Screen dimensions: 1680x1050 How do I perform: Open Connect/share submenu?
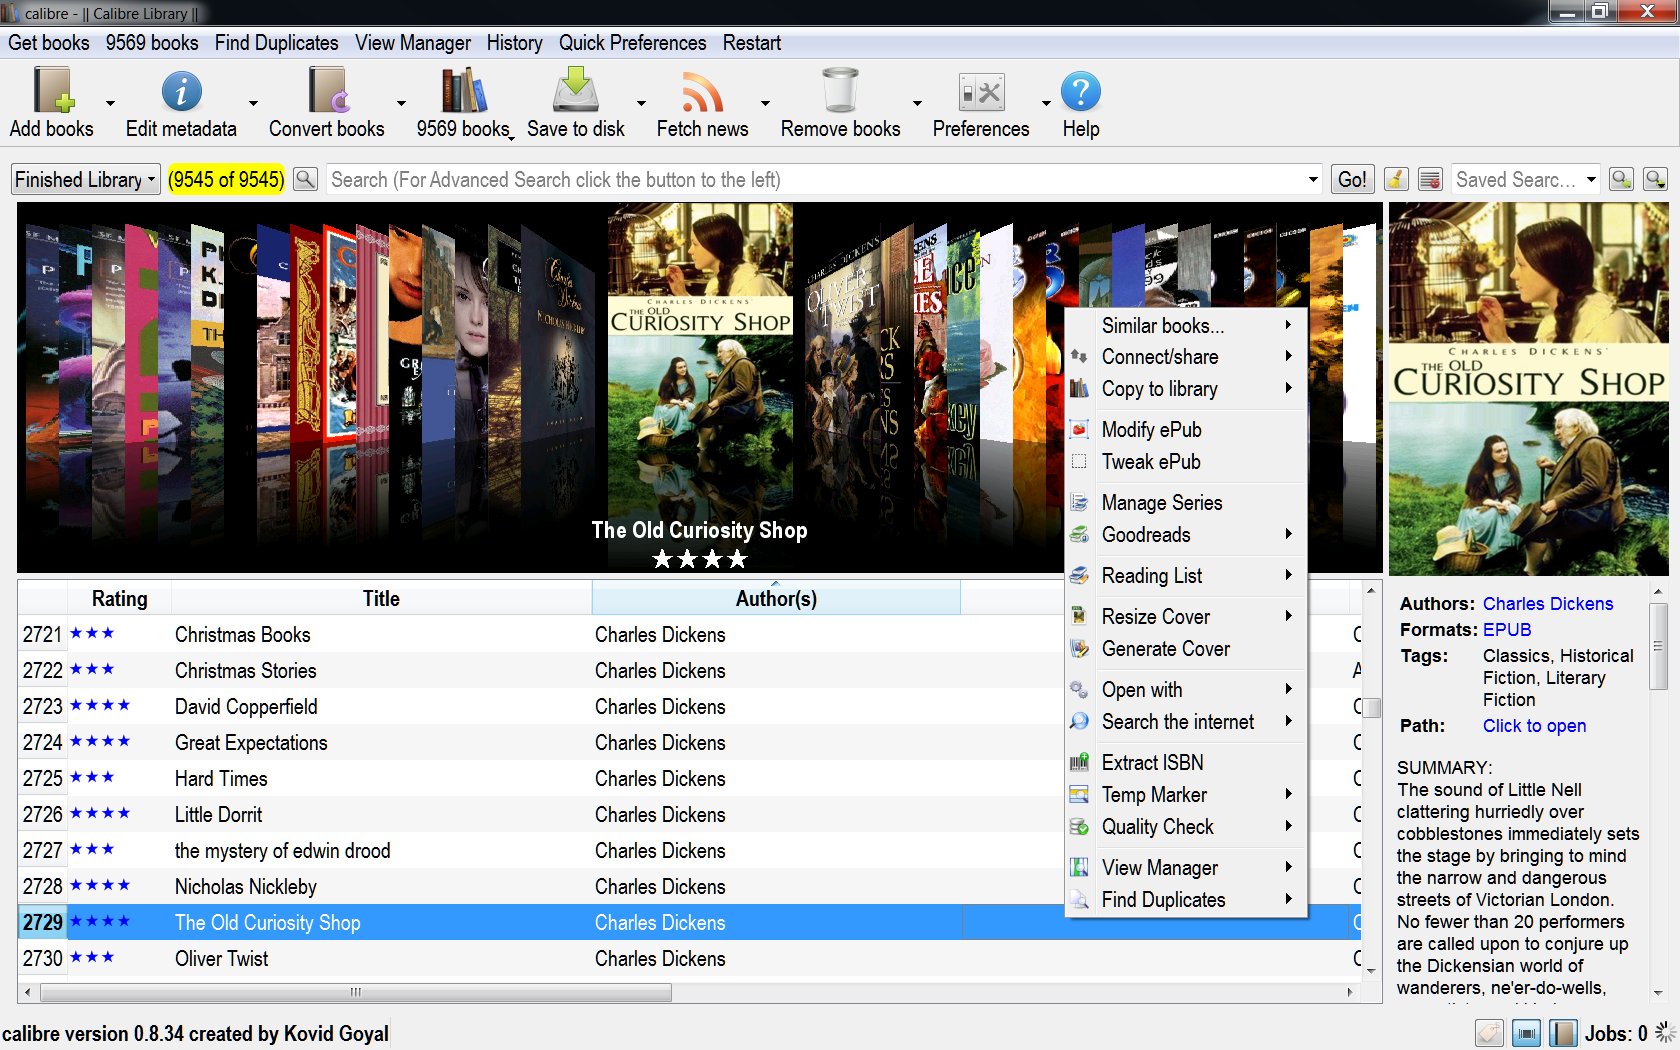[1186, 357]
